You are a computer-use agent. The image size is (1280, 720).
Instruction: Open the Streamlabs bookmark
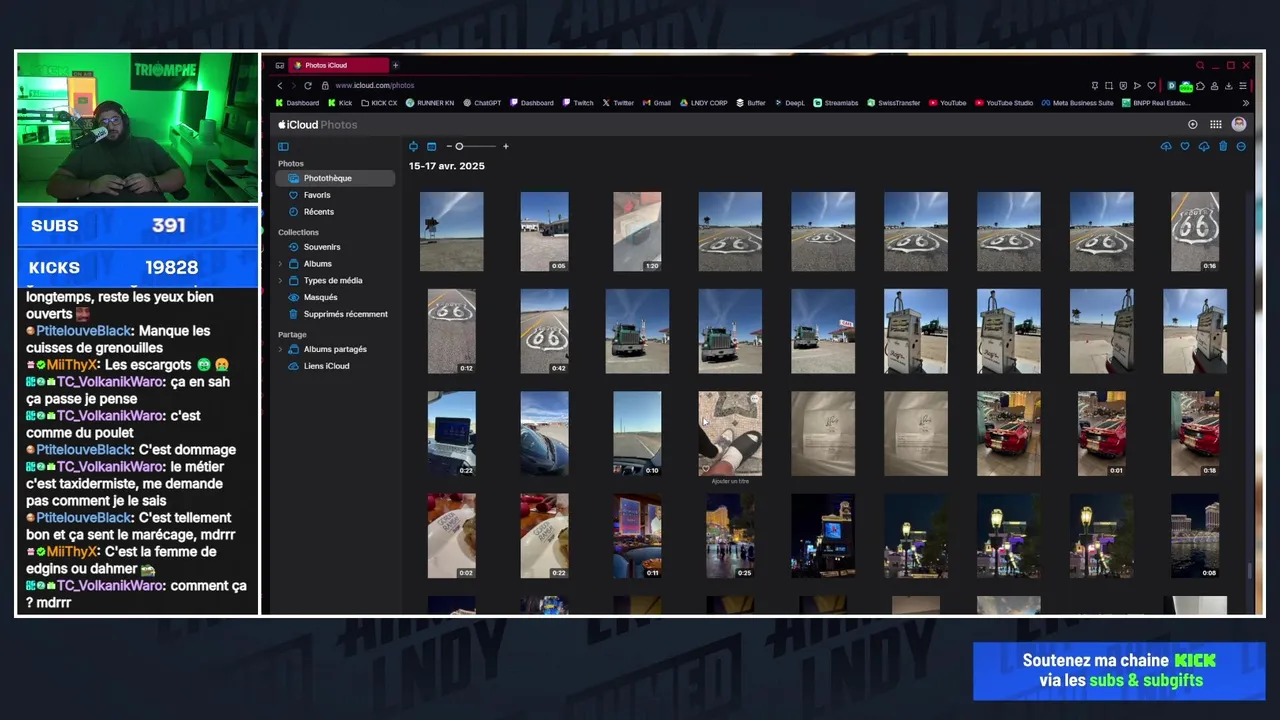(835, 103)
